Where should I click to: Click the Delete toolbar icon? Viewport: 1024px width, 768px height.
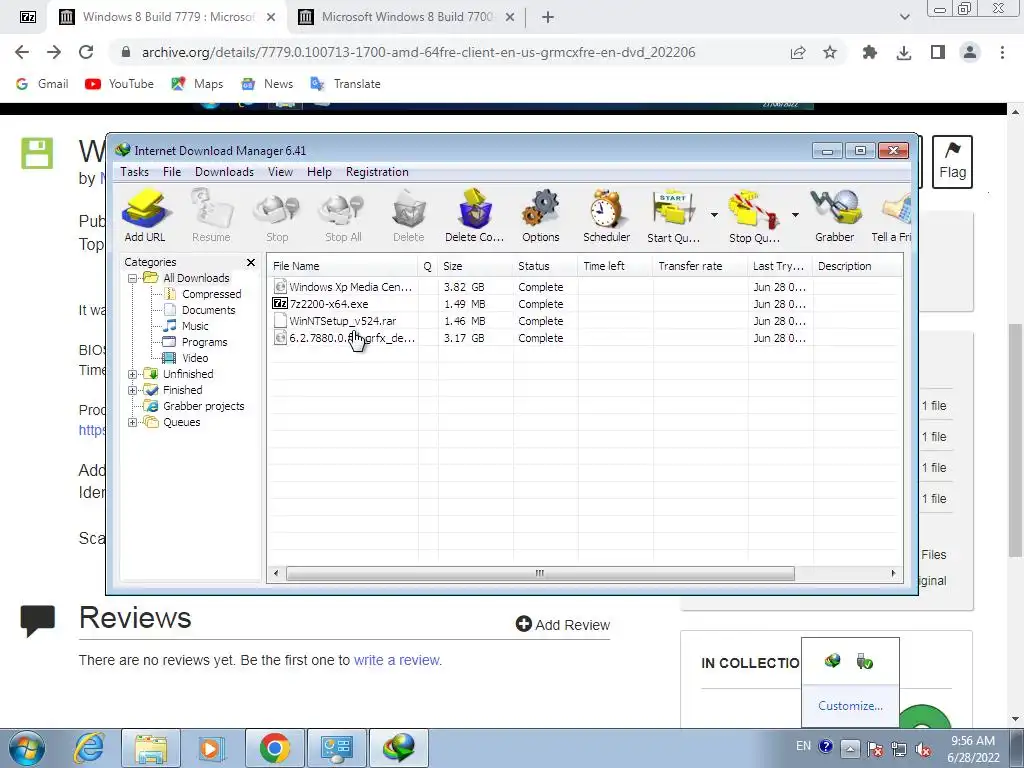click(409, 216)
